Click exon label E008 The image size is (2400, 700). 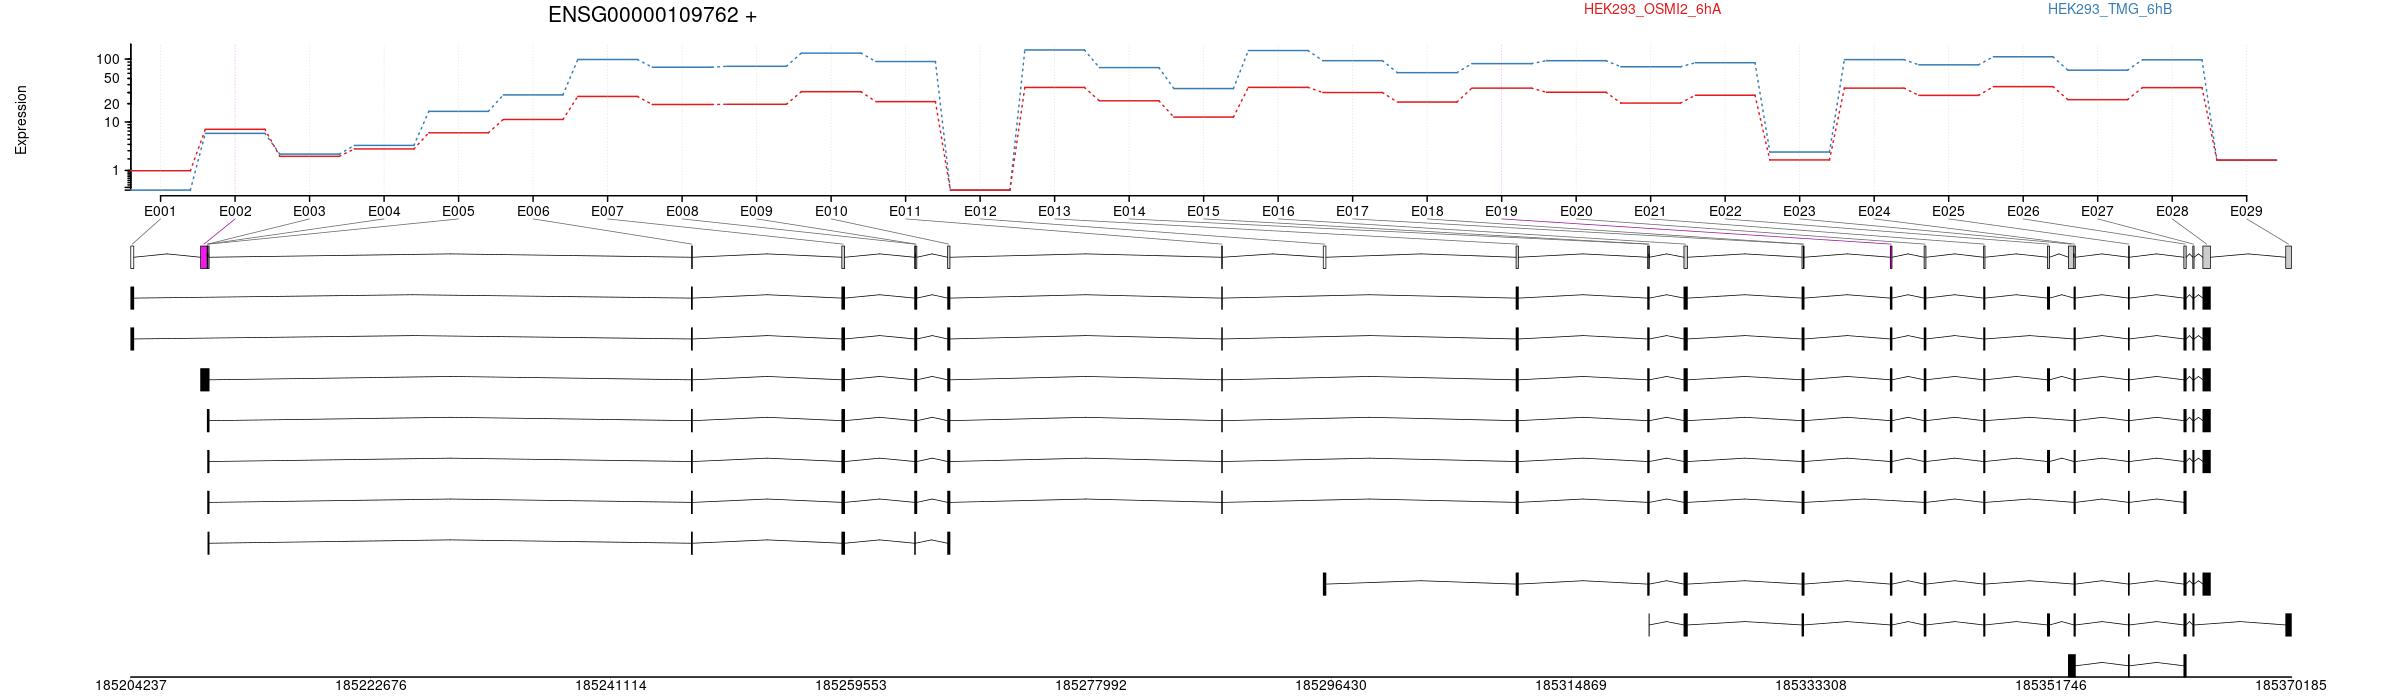682,211
